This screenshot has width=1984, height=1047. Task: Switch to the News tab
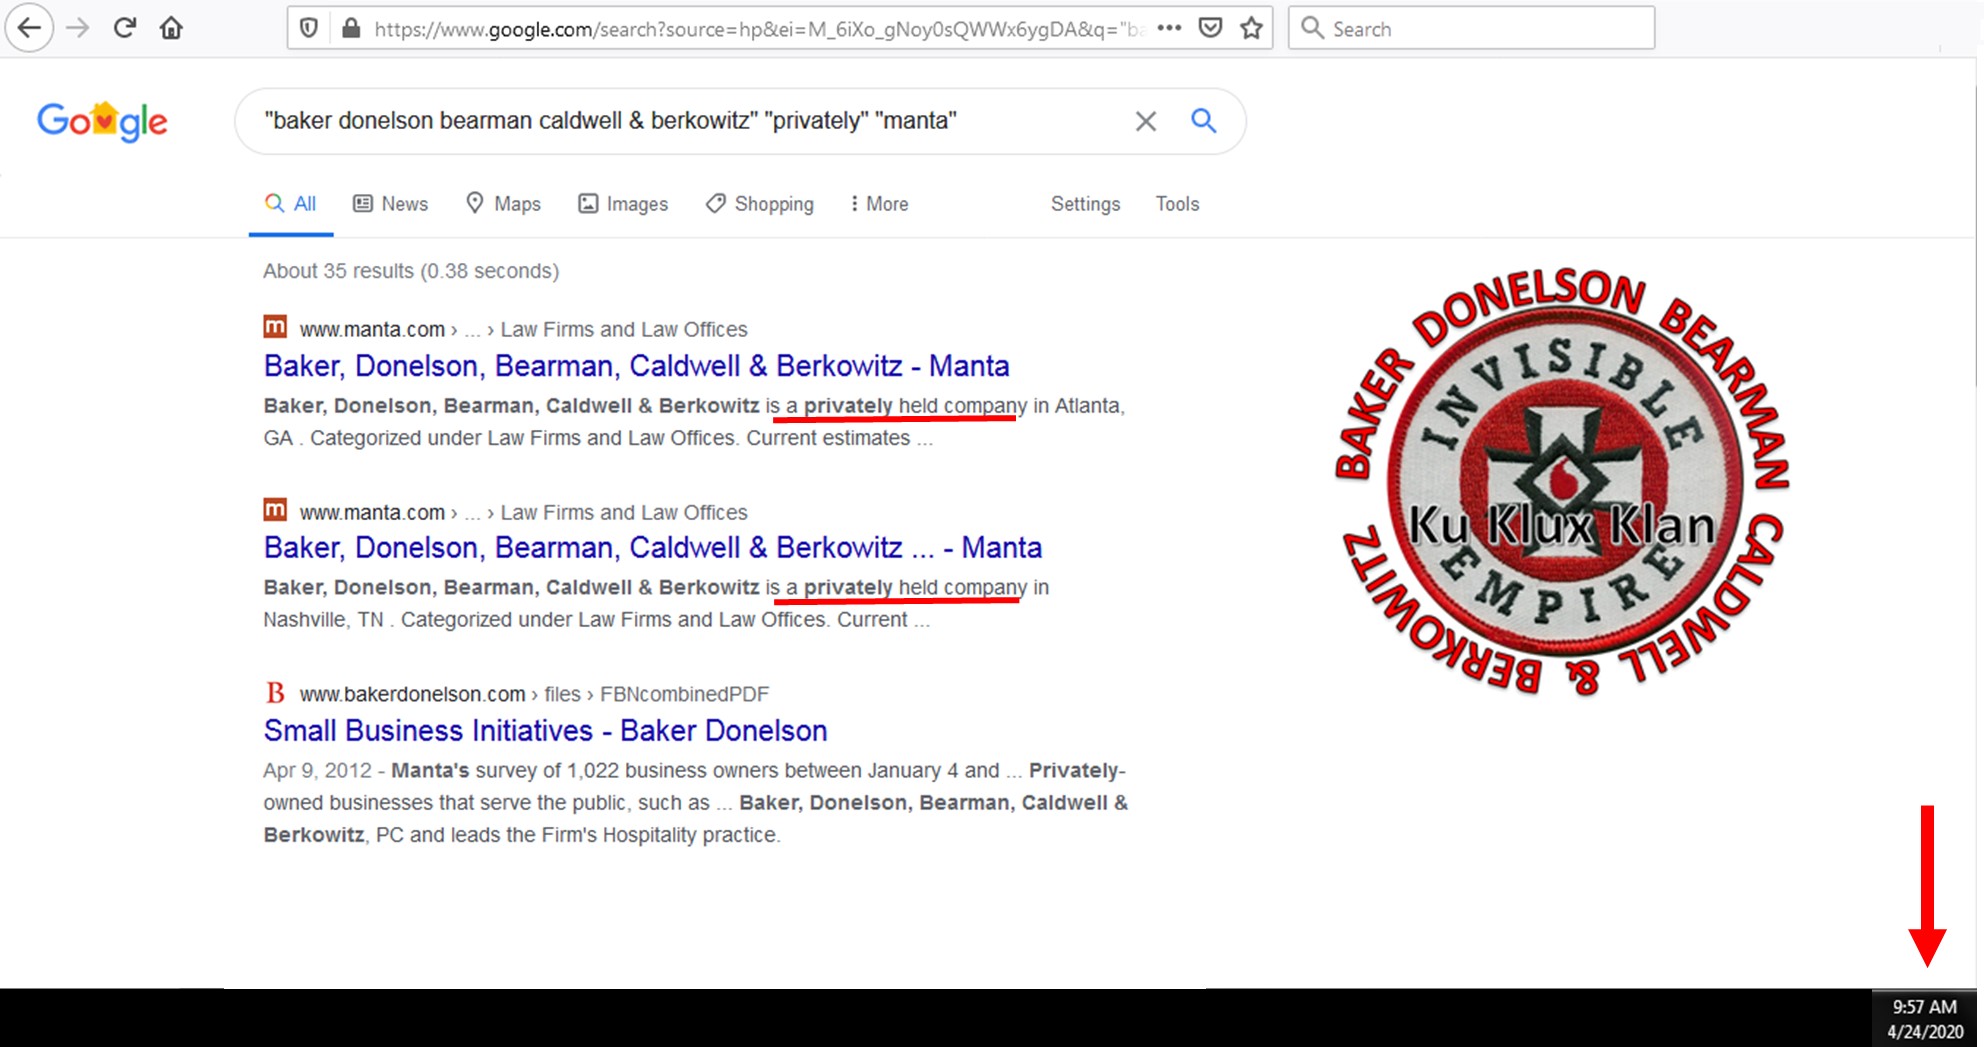(390, 204)
